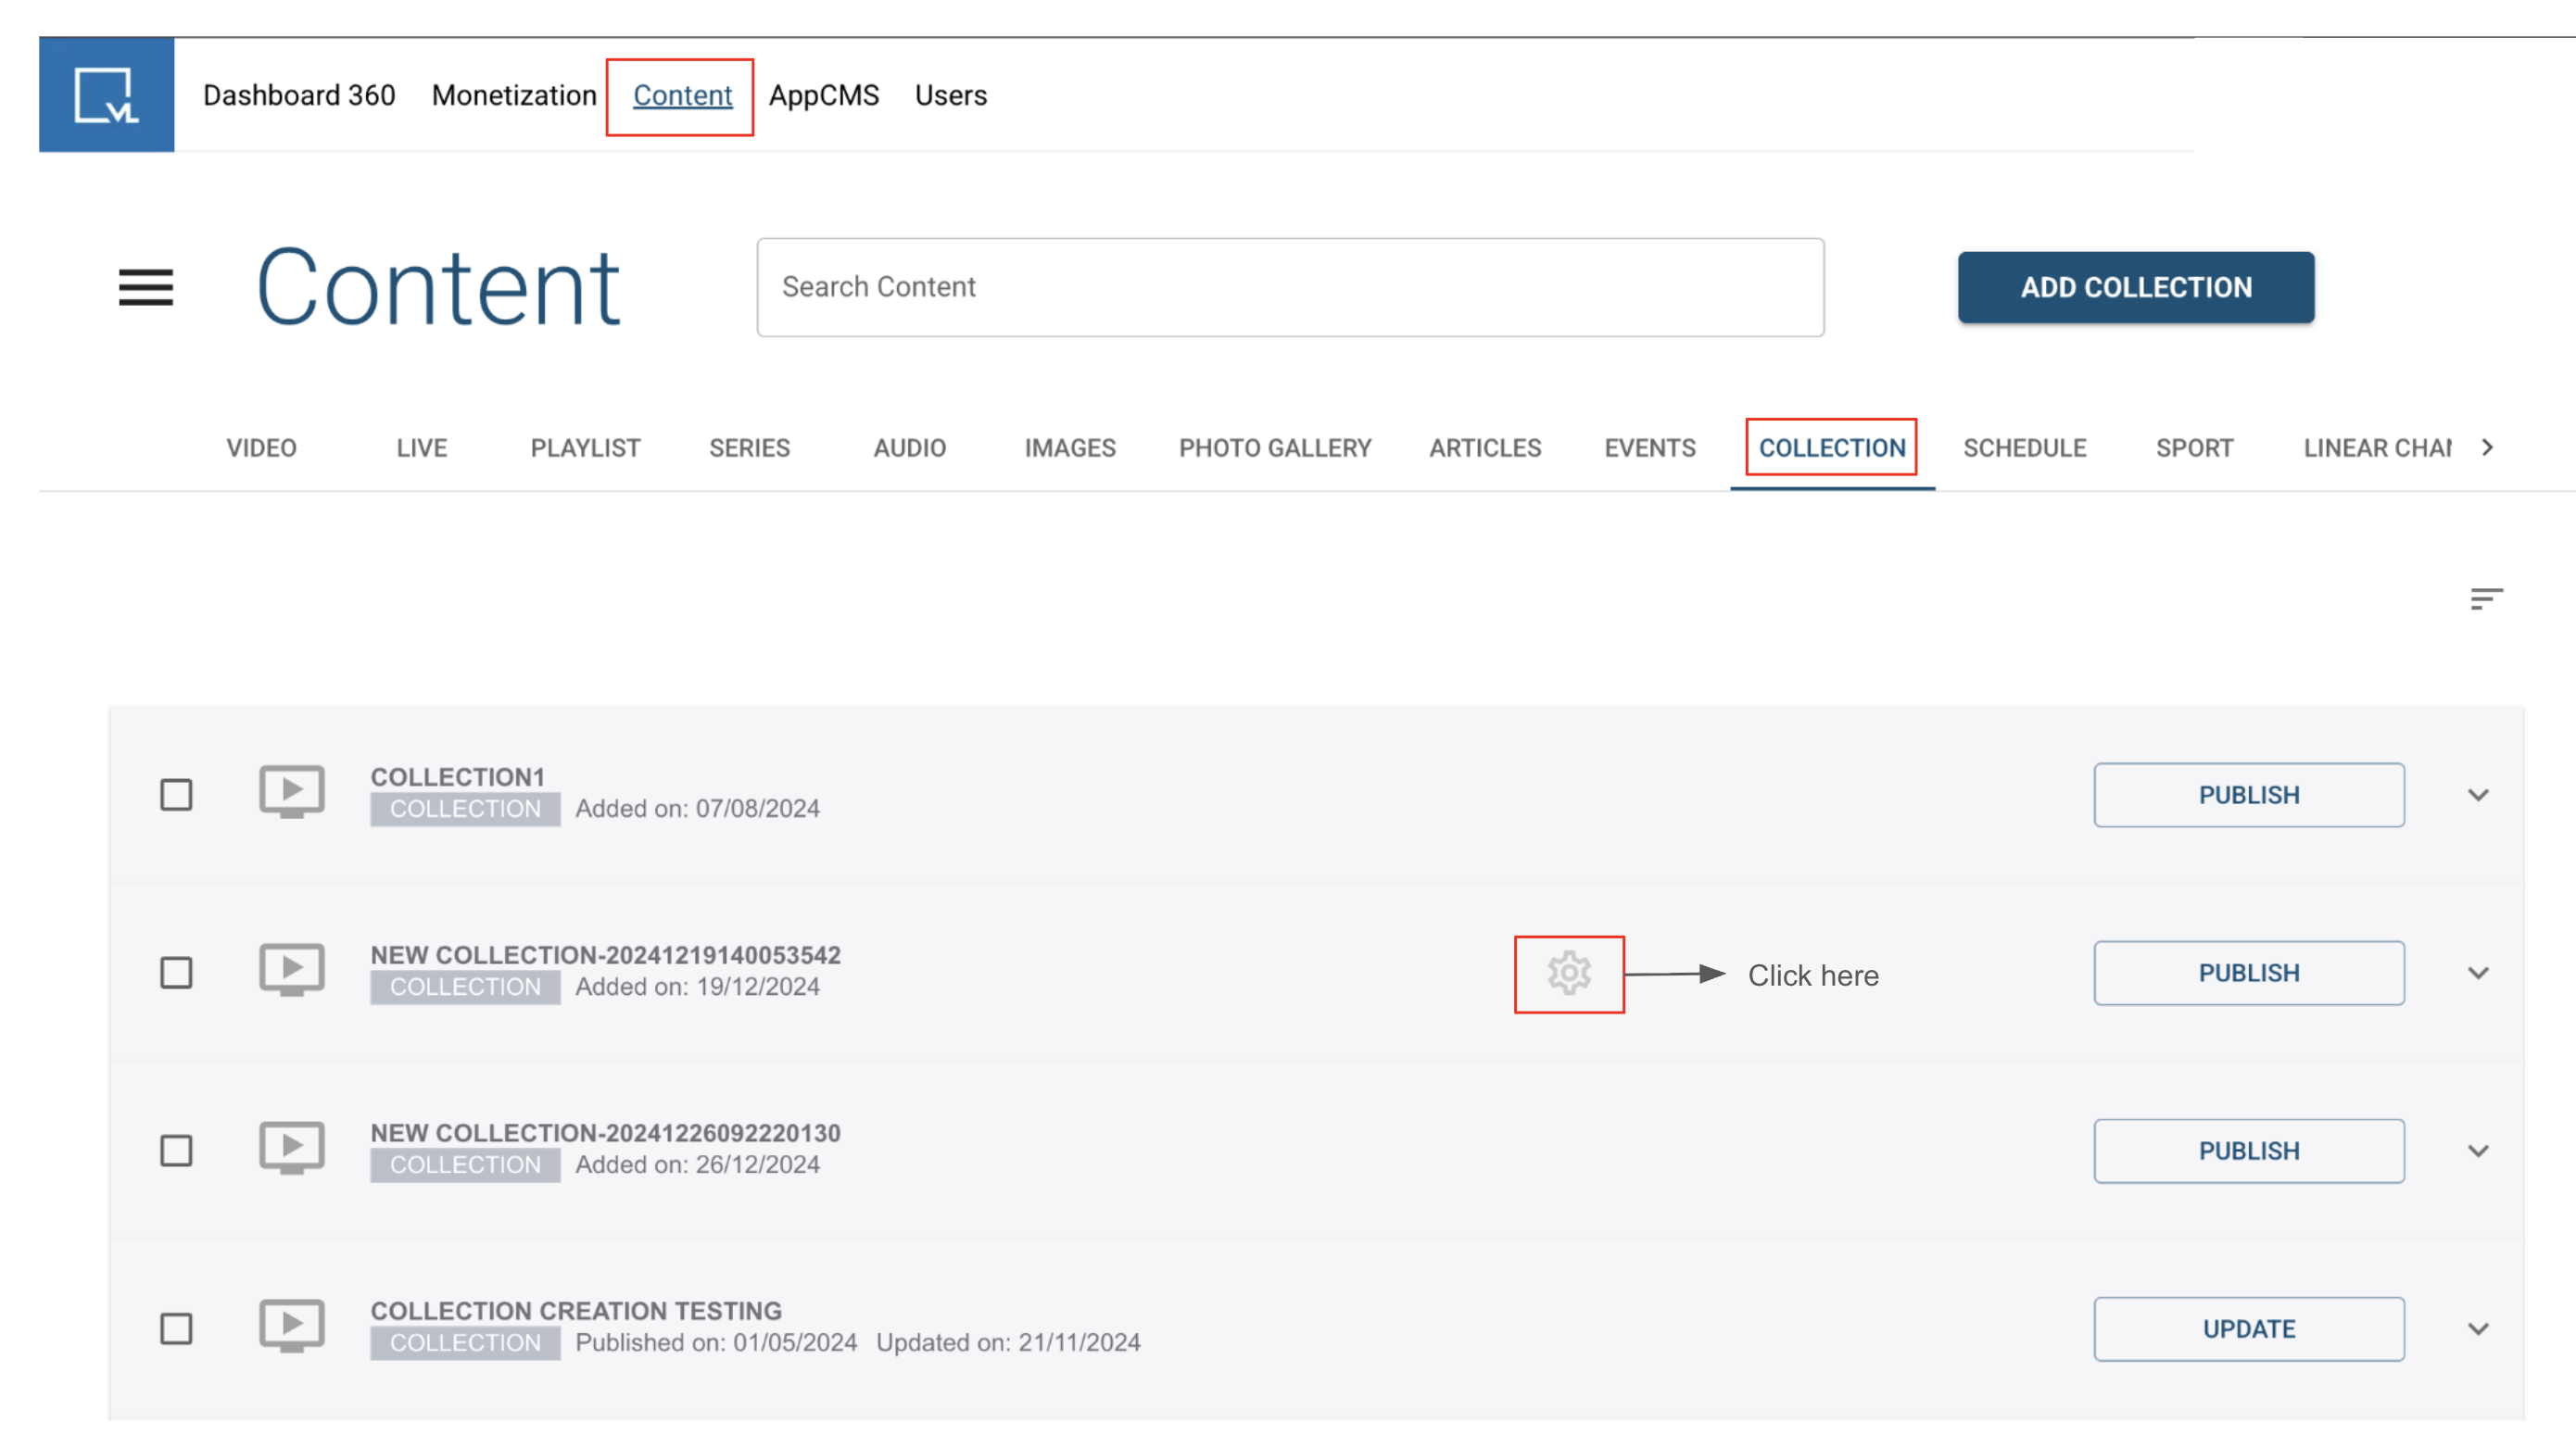Expand the COLLECTION CREATION TESTING row
This screenshot has height=1447, width=2576.
pyautogui.click(x=2478, y=1329)
